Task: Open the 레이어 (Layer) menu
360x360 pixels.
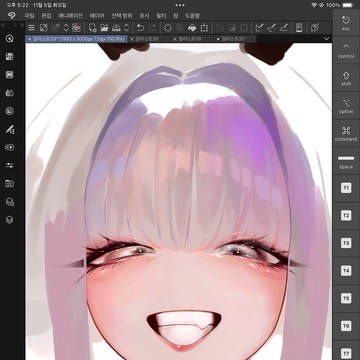Action: click(x=97, y=16)
